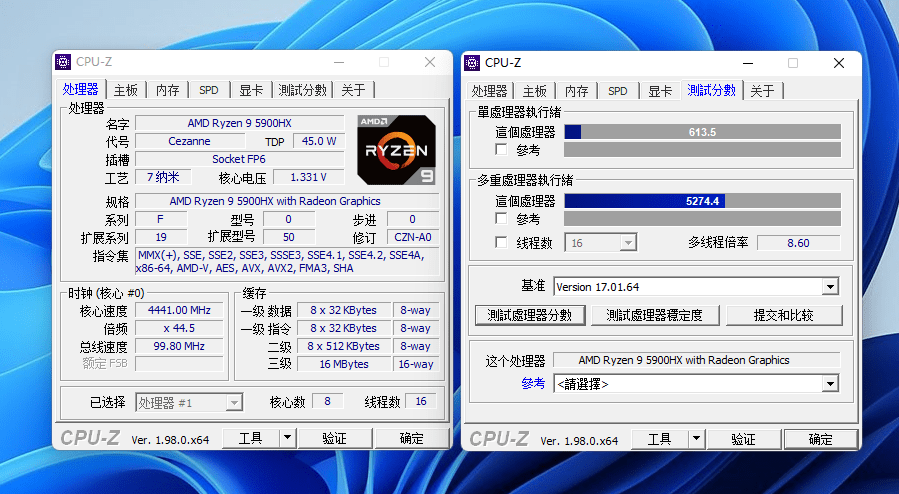Switch to 主板 tab in right window
The height and width of the screenshot is (494, 899).
point(534,91)
